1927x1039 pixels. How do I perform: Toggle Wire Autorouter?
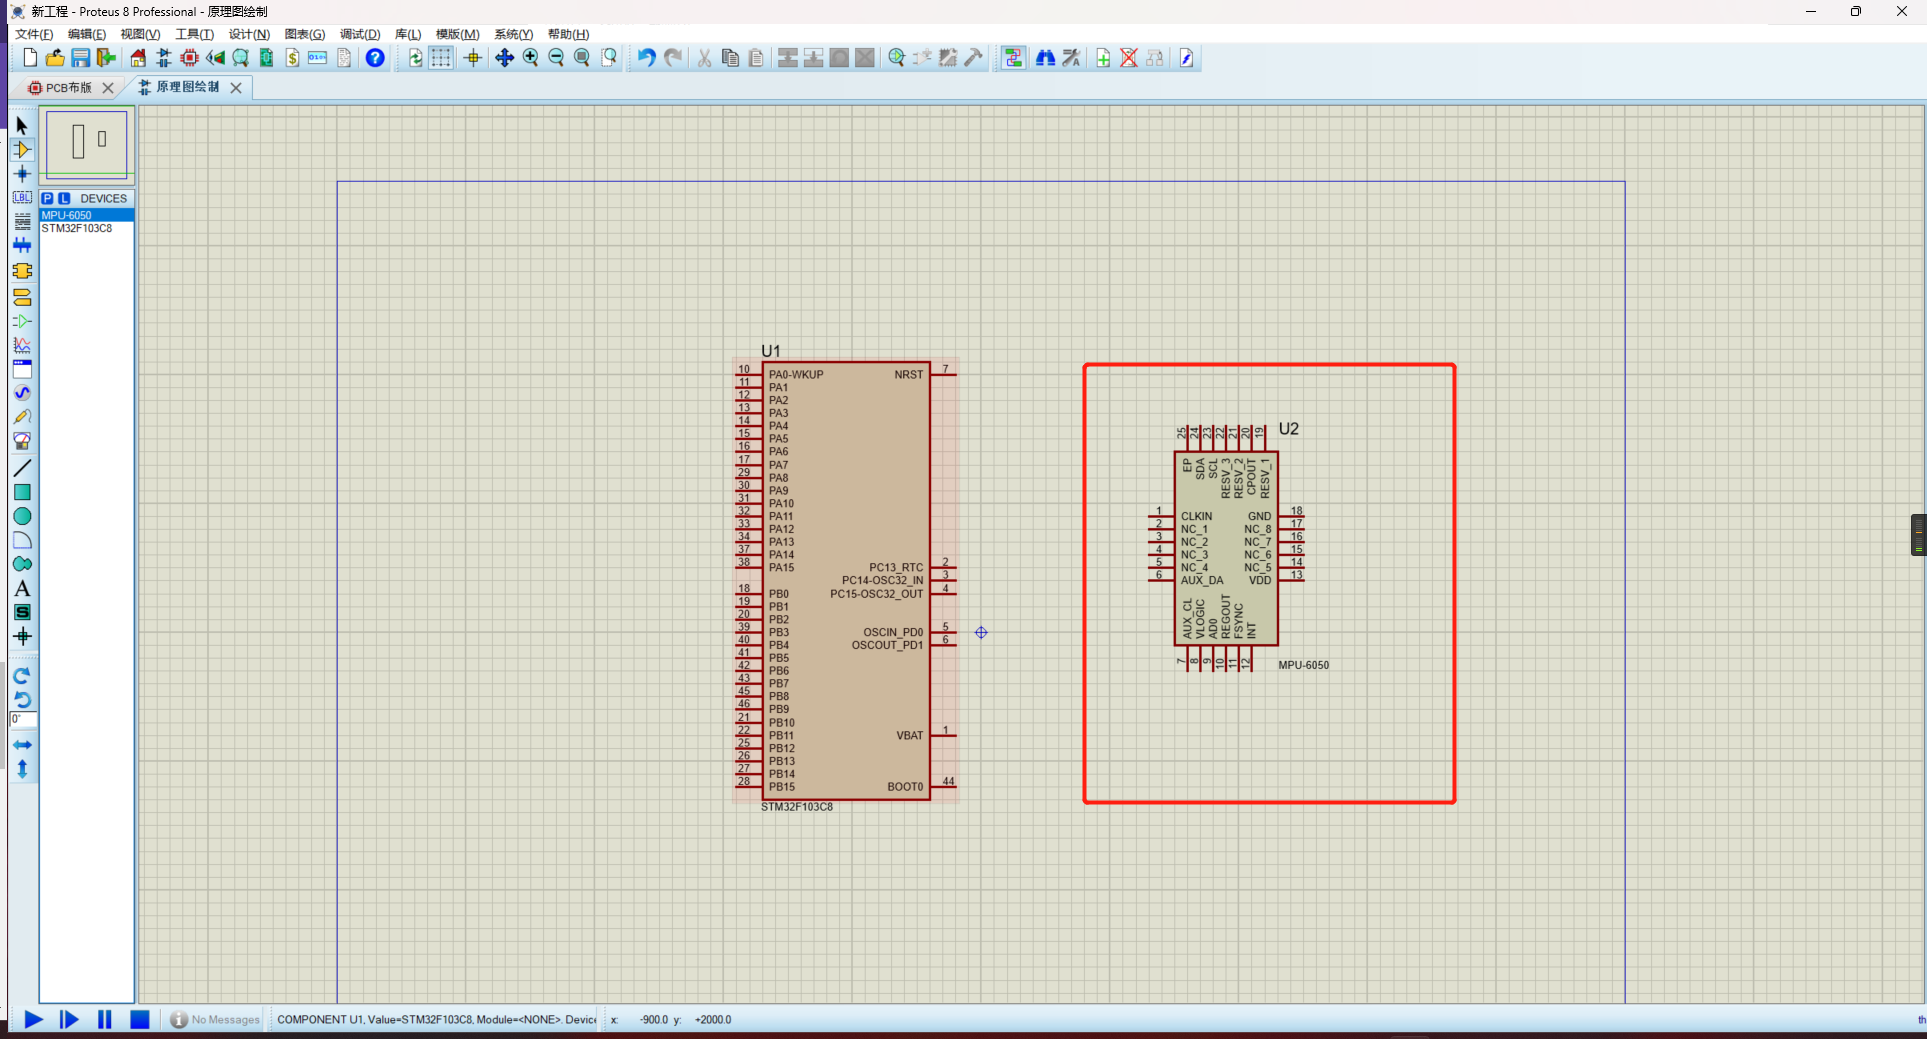pyautogui.click(x=1013, y=58)
